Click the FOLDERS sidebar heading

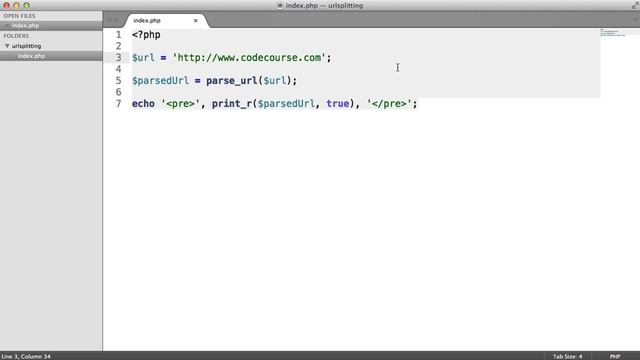click(16, 36)
